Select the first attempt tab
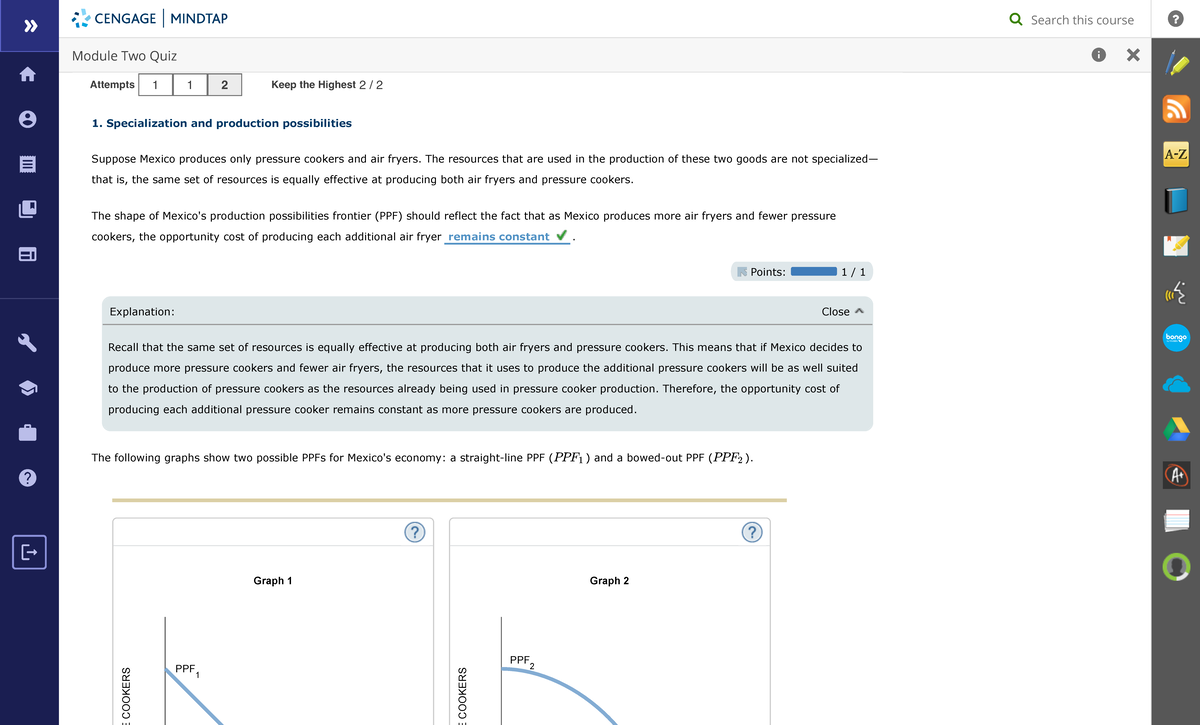 (x=155, y=85)
